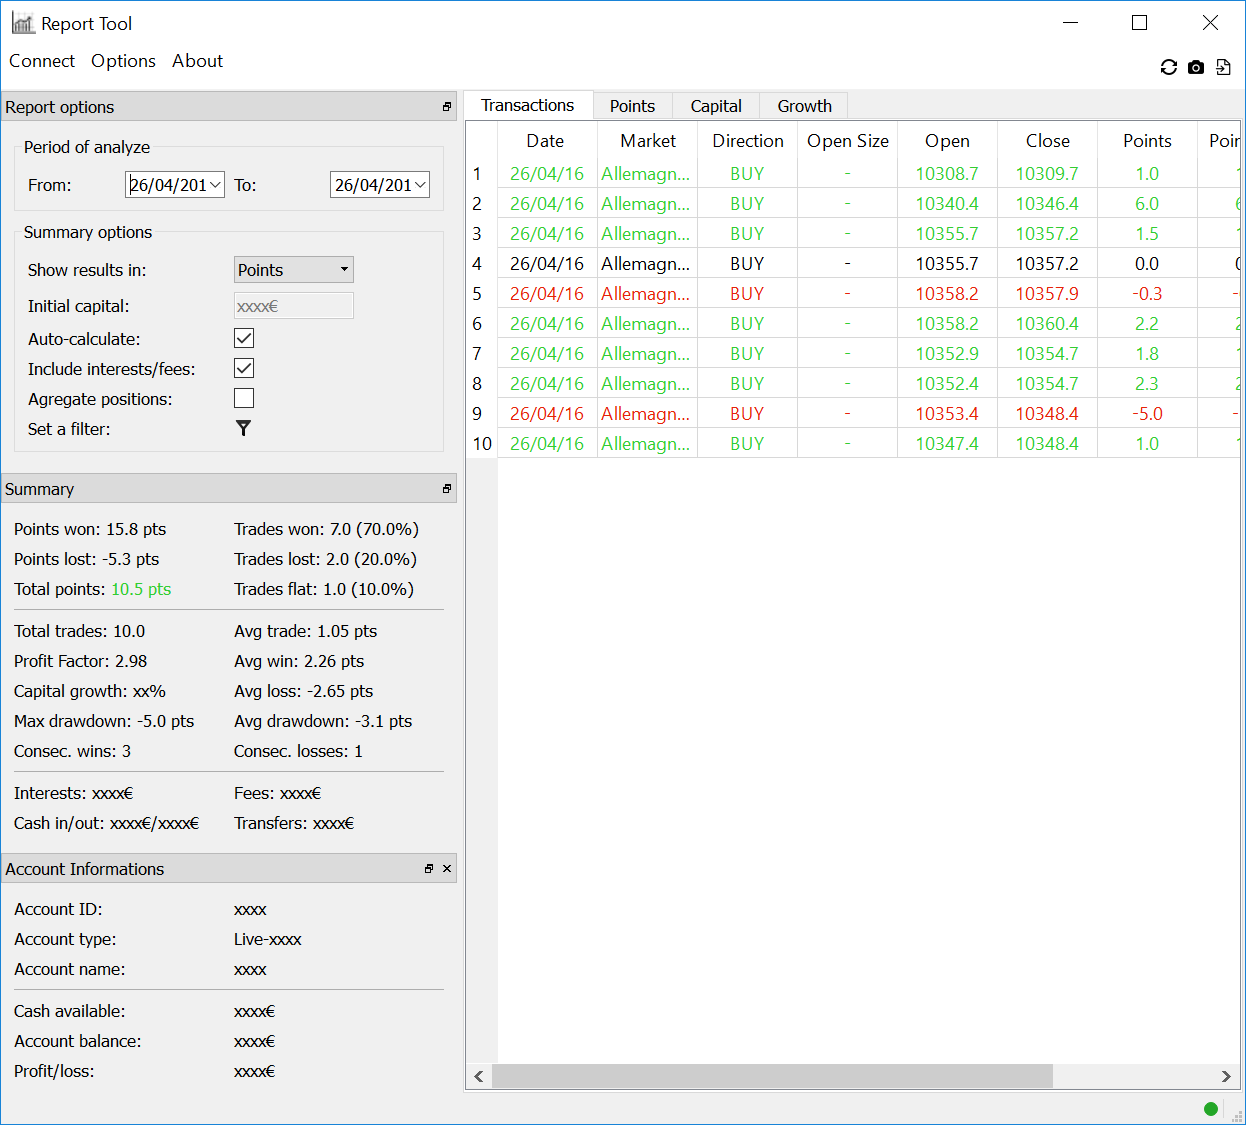Take a screenshot with the camera icon
This screenshot has width=1246, height=1125.
tap(1196, 67)
